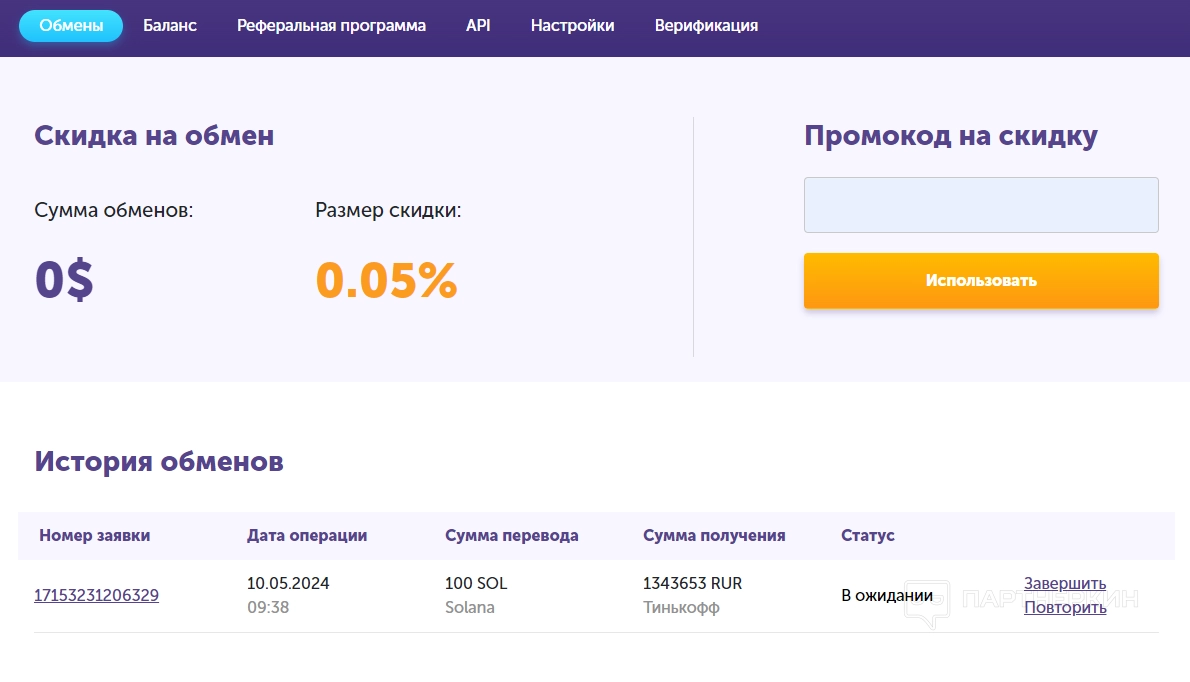Click the Статус column header
The width and height of the screenshot is (1190, 682).
868,536
